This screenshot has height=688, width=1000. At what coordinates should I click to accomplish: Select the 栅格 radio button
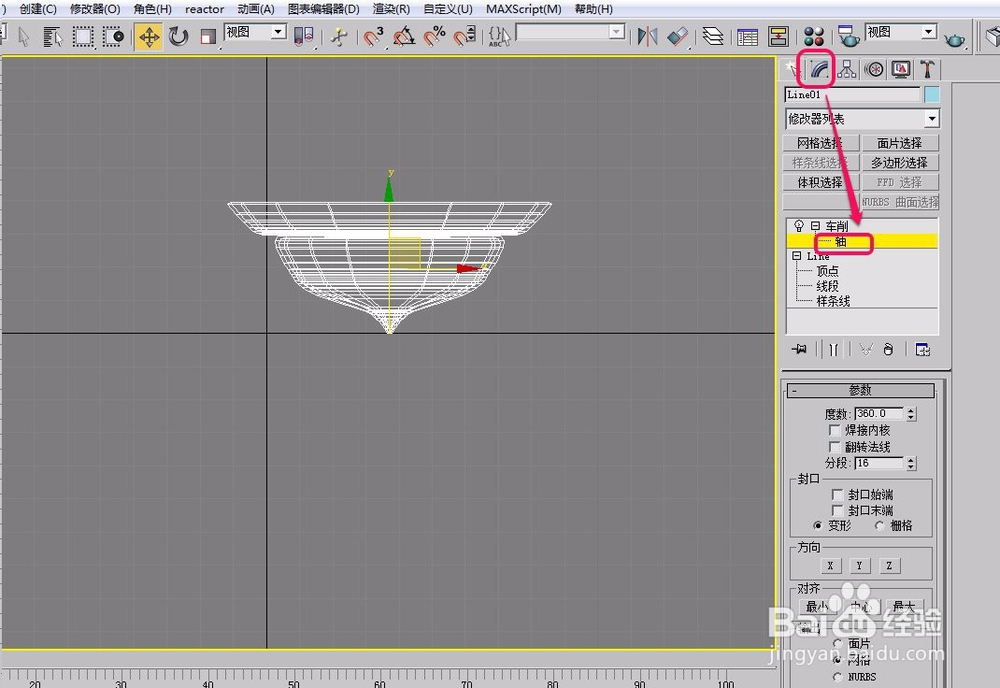click(880, 525)
